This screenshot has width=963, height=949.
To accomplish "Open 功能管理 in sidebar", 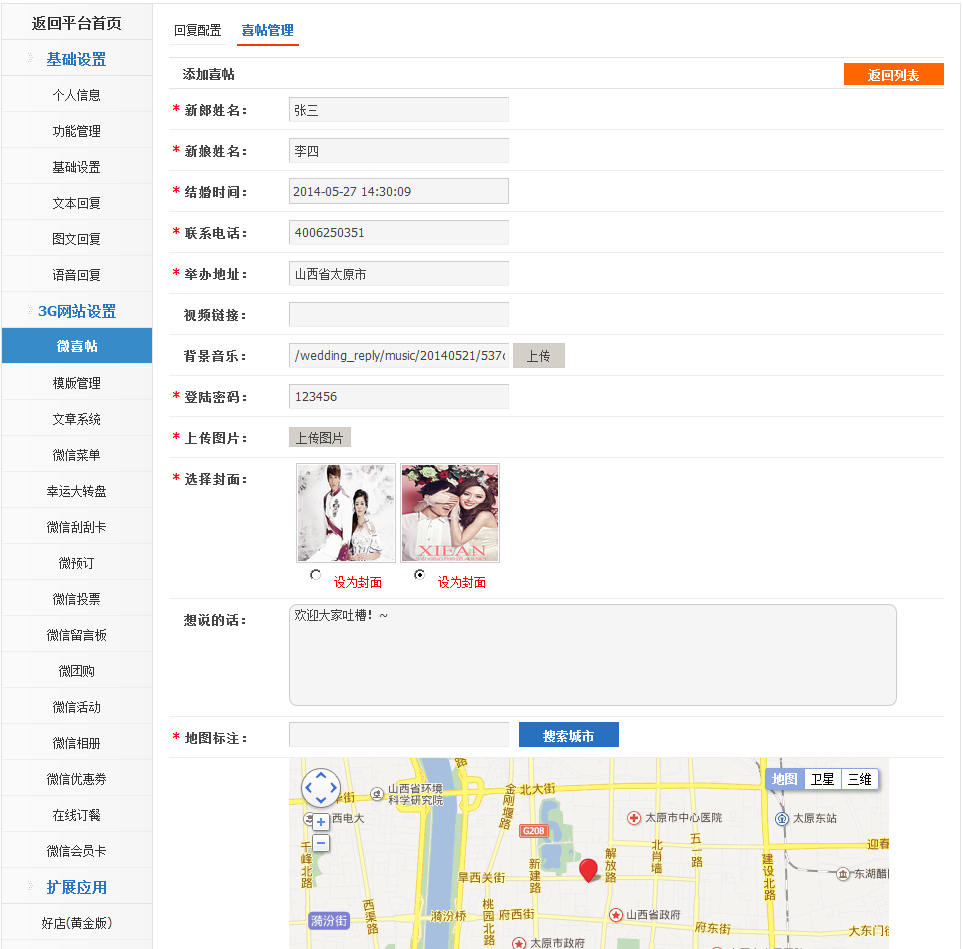I will 77,131.
